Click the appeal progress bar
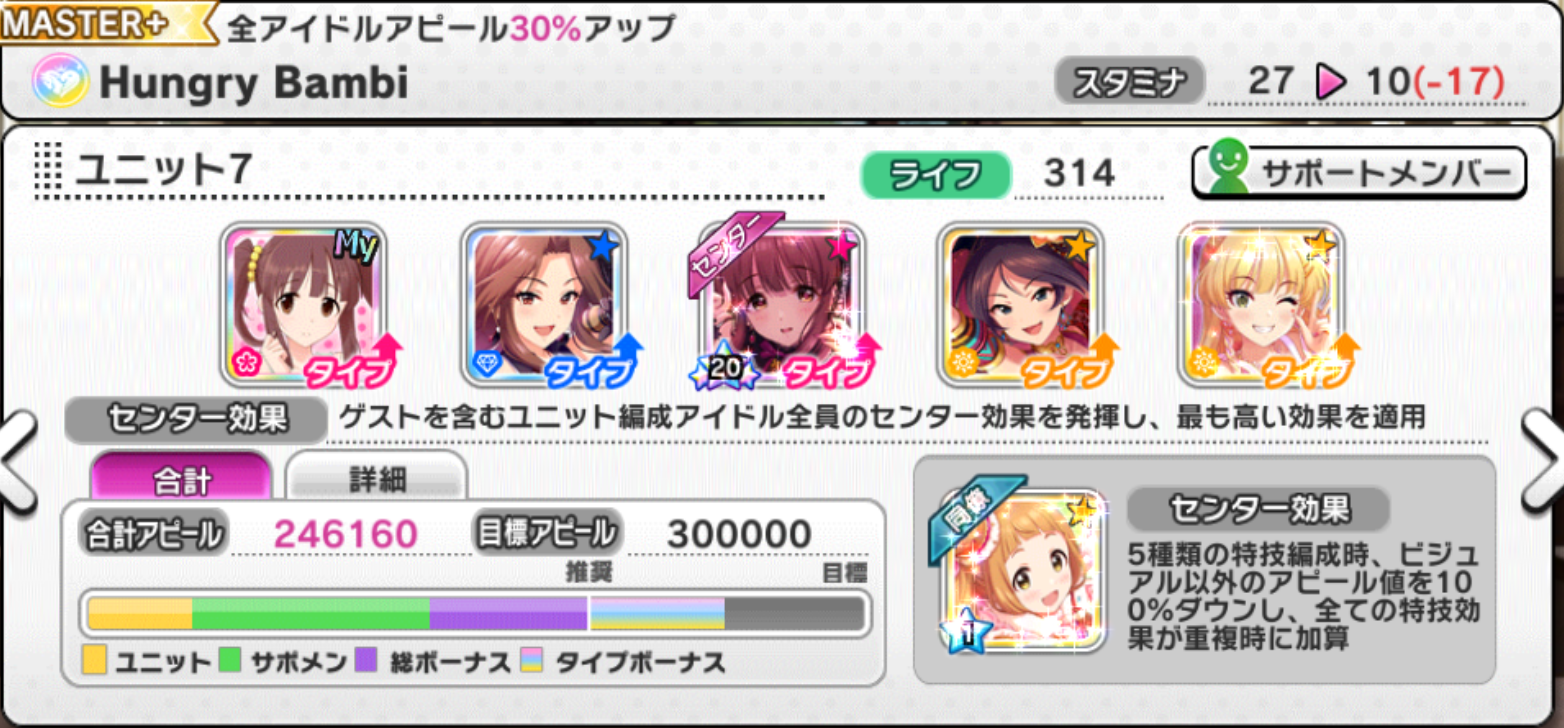The image size is (1564, 728). [475, 613]
